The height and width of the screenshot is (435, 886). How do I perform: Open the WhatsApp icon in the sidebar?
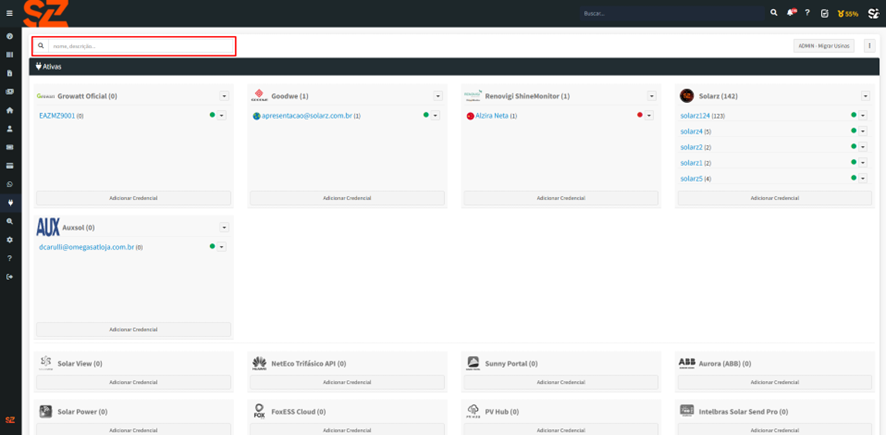coord(10,184)
